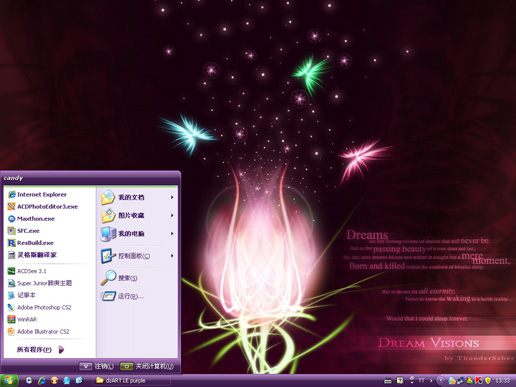Click the messenger tray icon with orange circle
Viewport: 516px width, 387px height.
452,381
